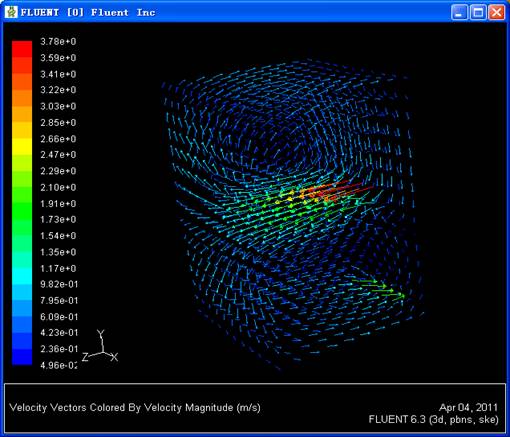Minimize the FLUENT window
The width and height of the screenshot is (510, 437).
[459, 13]
